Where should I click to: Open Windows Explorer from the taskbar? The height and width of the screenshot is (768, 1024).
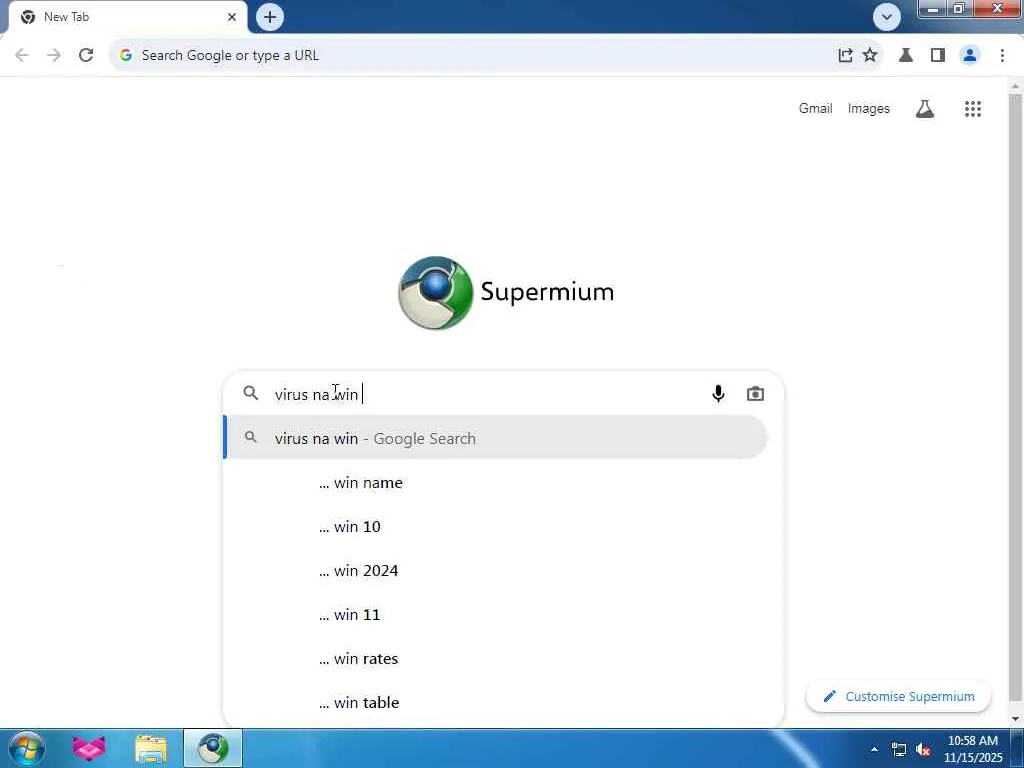coord(151,749)
